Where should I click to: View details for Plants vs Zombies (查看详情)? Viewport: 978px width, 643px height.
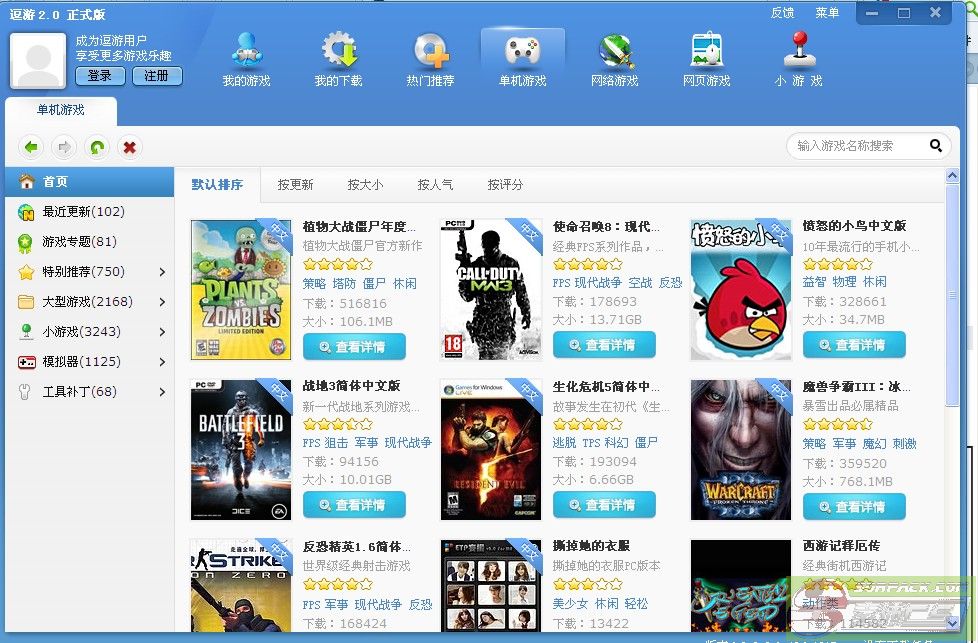pyautogui.click(x=354, y=346)
